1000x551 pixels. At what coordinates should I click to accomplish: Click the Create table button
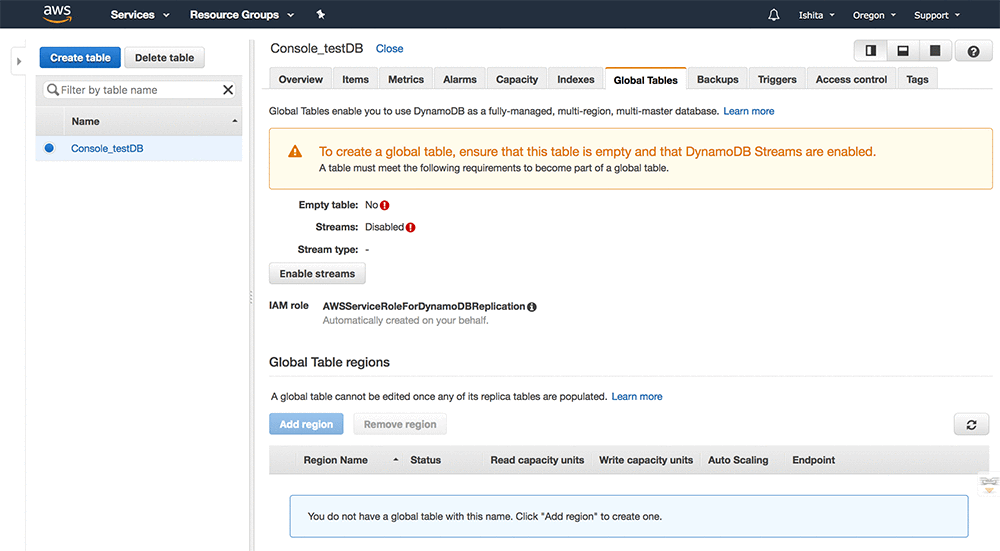click(x=80, y=57)
